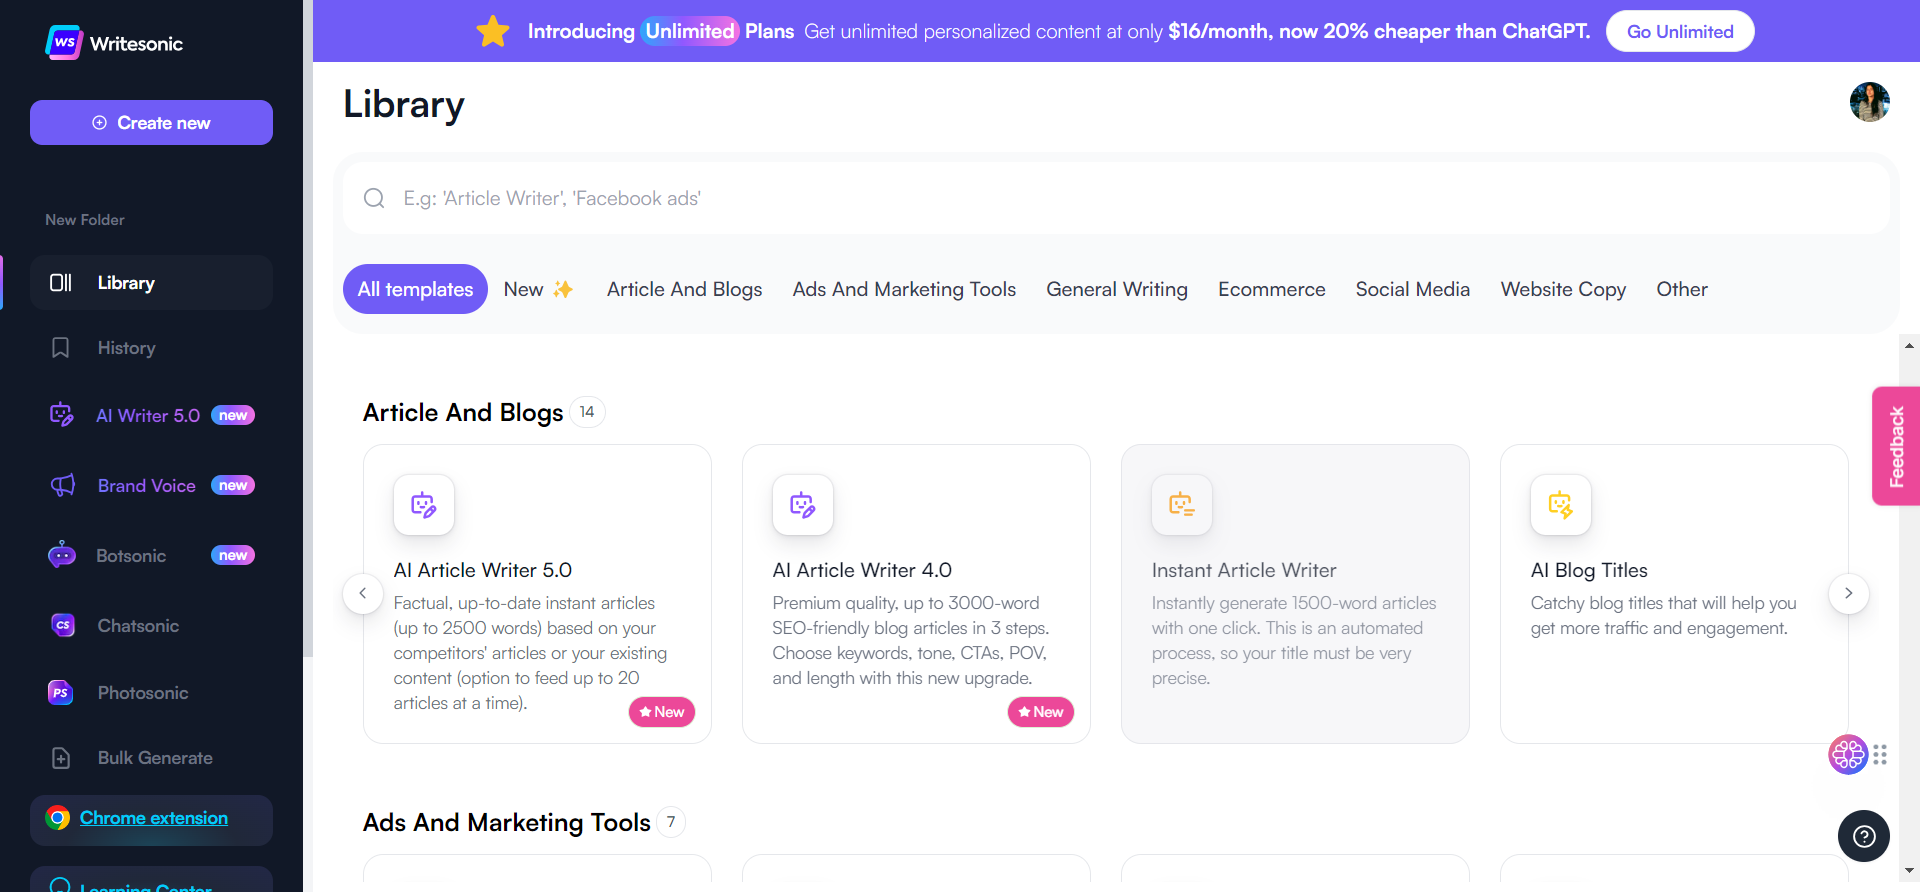This screenshot has width=1920, height=892.
Task: Switch to the Ads And Marketing Tools tab
Action: click(904, 289)
